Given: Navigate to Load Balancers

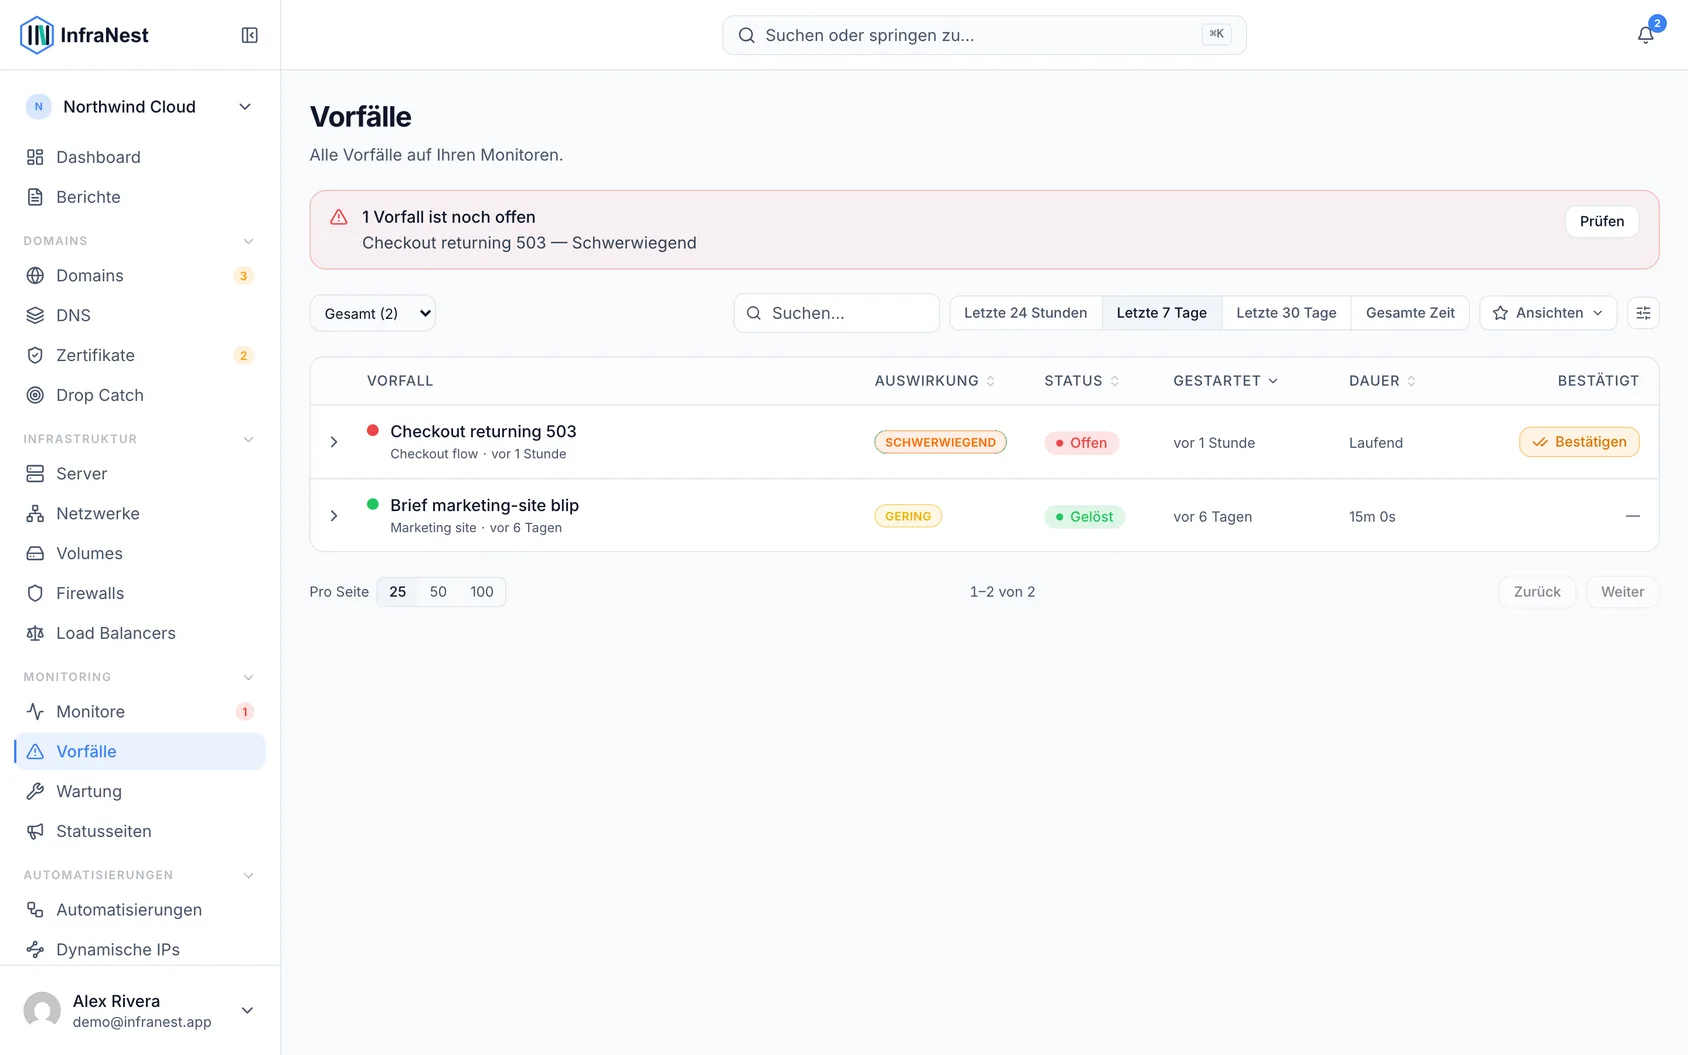Looking at the screenshot, I should (140, 633).
